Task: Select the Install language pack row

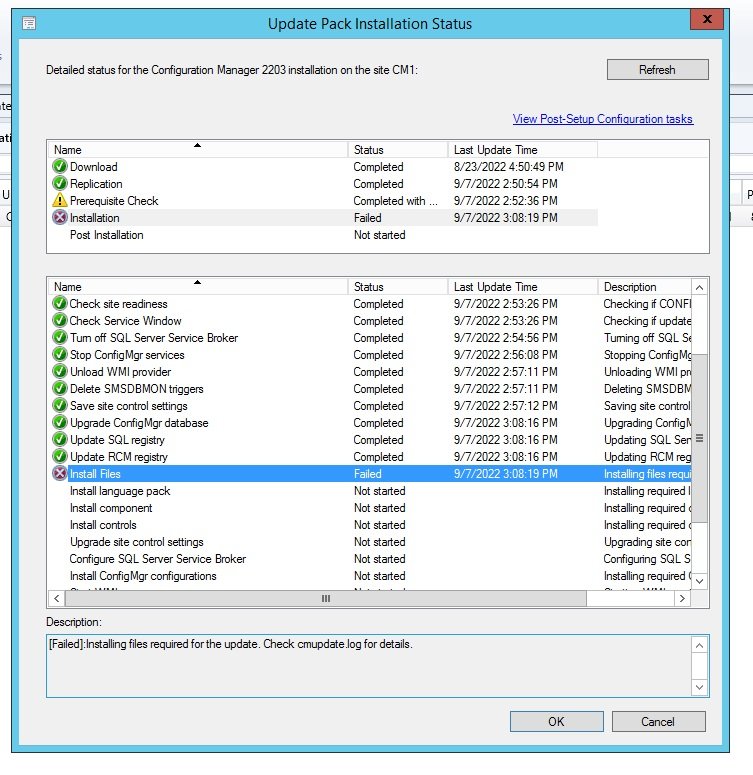Action: click(369, 491)
